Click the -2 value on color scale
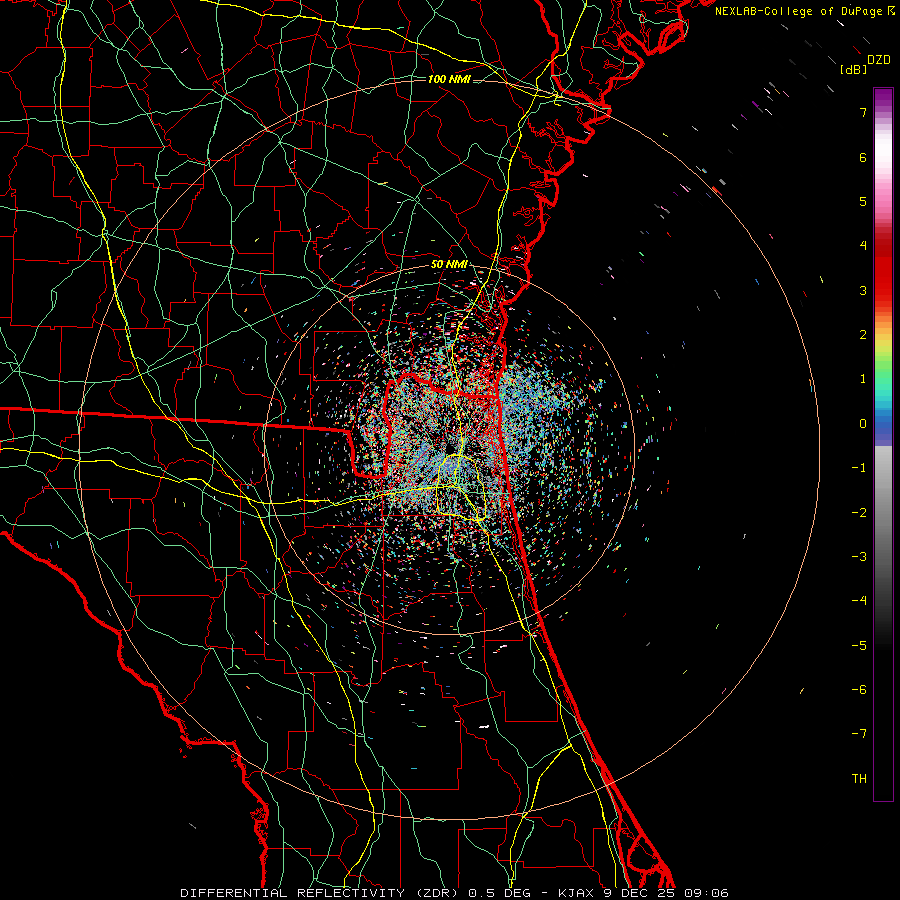This screenshot has width=900, height=900. (859, 513)
